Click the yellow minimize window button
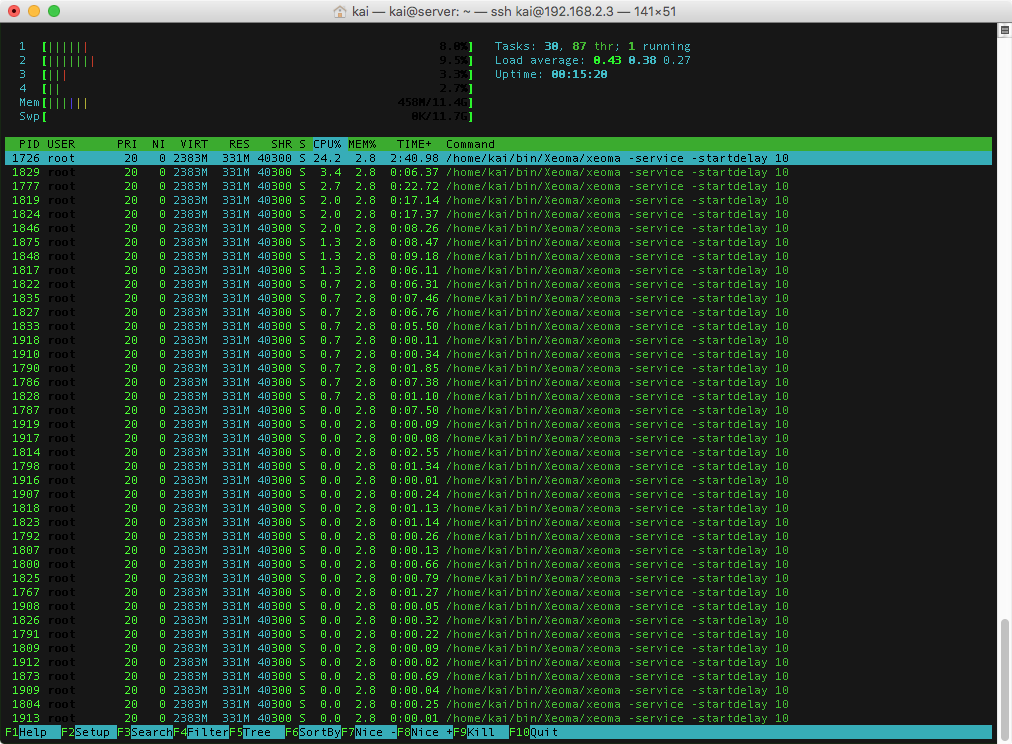 (34, 11)
